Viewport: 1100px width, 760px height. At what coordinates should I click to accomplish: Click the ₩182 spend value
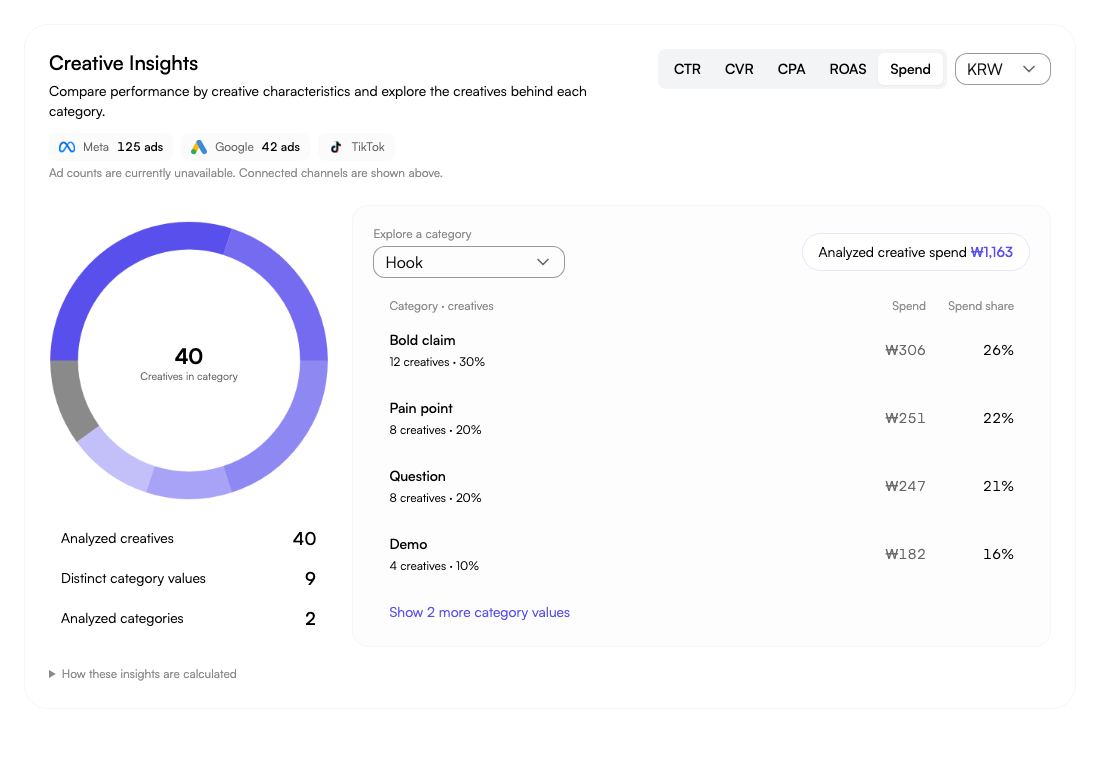pyautogui.click(x=905, y=554)
